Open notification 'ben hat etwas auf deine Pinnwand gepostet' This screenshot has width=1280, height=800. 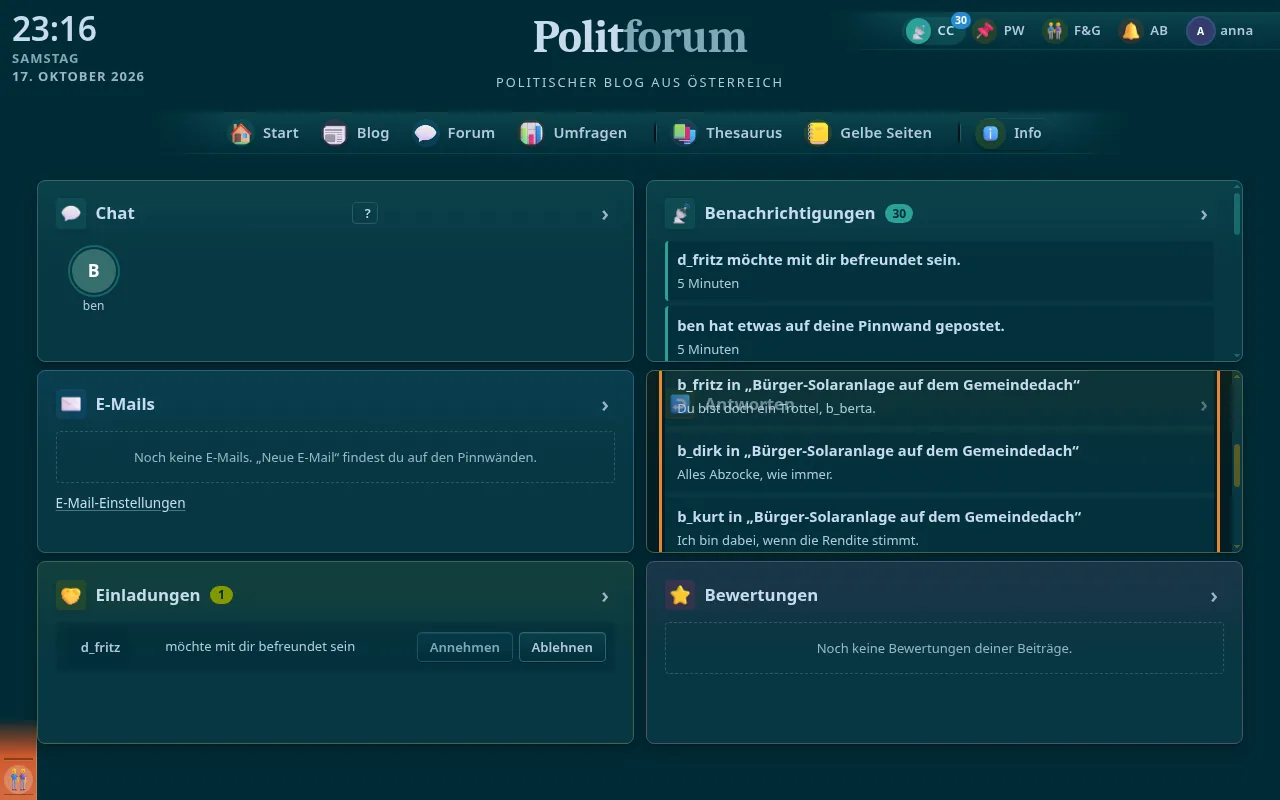[940, 336]
